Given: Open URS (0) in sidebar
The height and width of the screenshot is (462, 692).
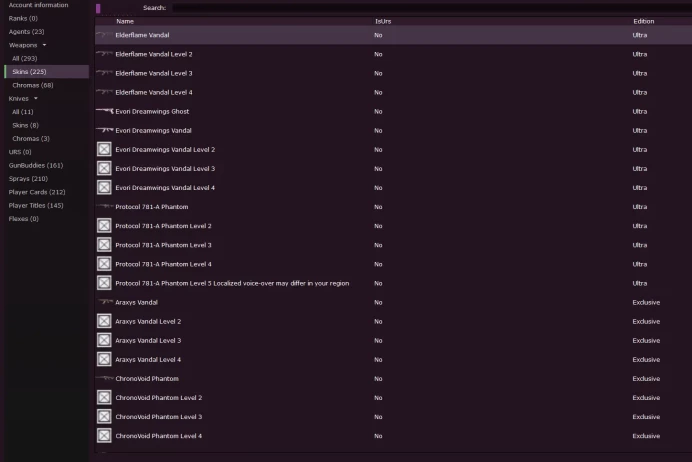Looking at the screenshot, I should click(x=20, y=152).
